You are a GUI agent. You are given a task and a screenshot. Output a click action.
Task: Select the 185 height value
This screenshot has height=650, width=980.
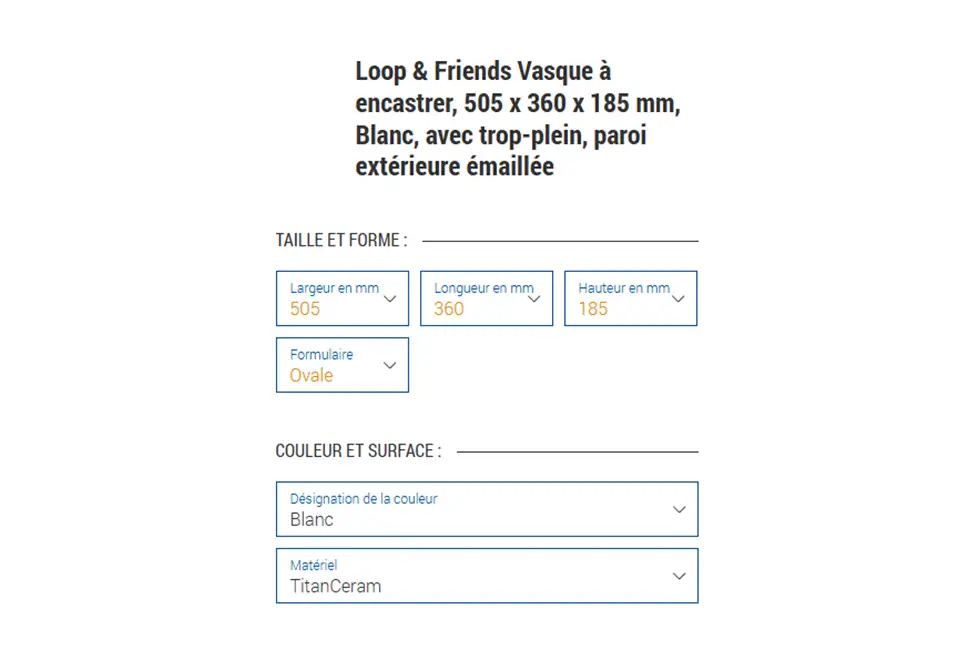pos(593,309)
